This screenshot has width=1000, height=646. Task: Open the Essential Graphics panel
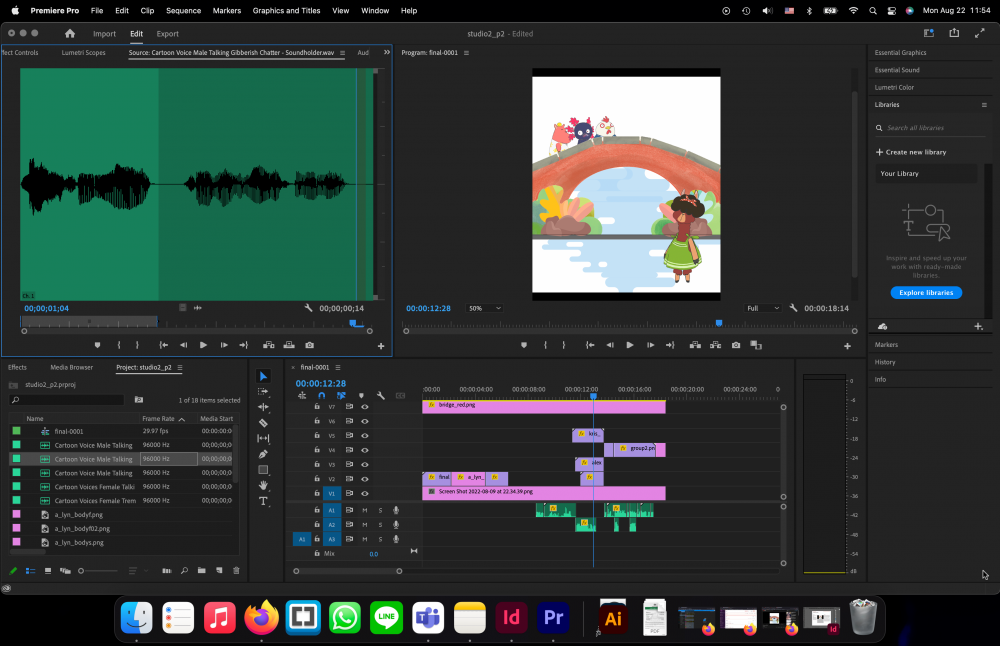tap(900, 52)
